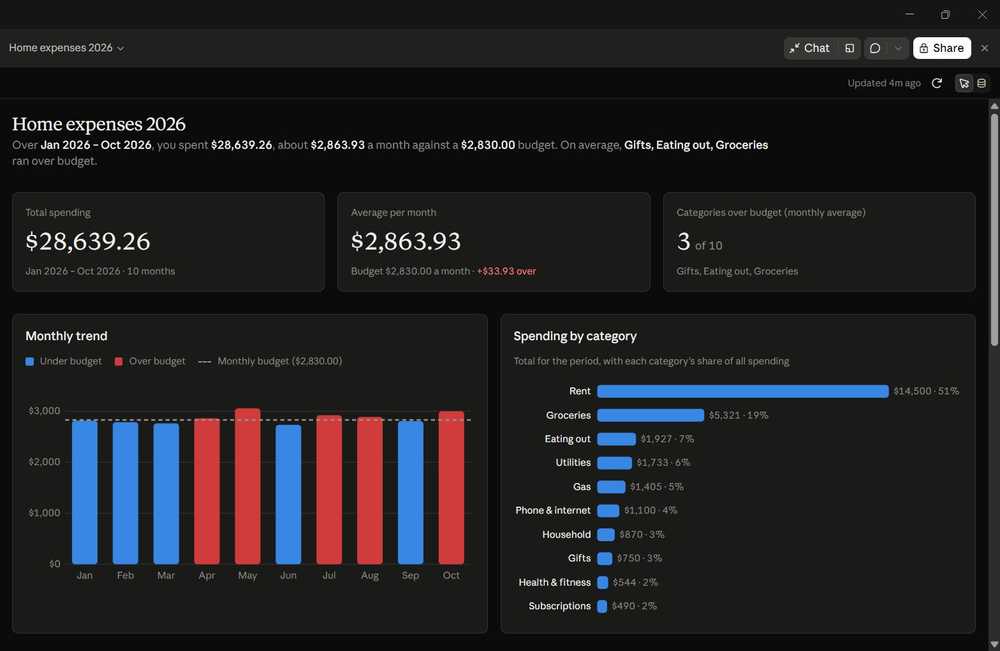Image resolution: width=1000 pixels, height=651 pixels.
Task: Select the Jan bar in Monthly trend
Action: [x=85, y=492]
